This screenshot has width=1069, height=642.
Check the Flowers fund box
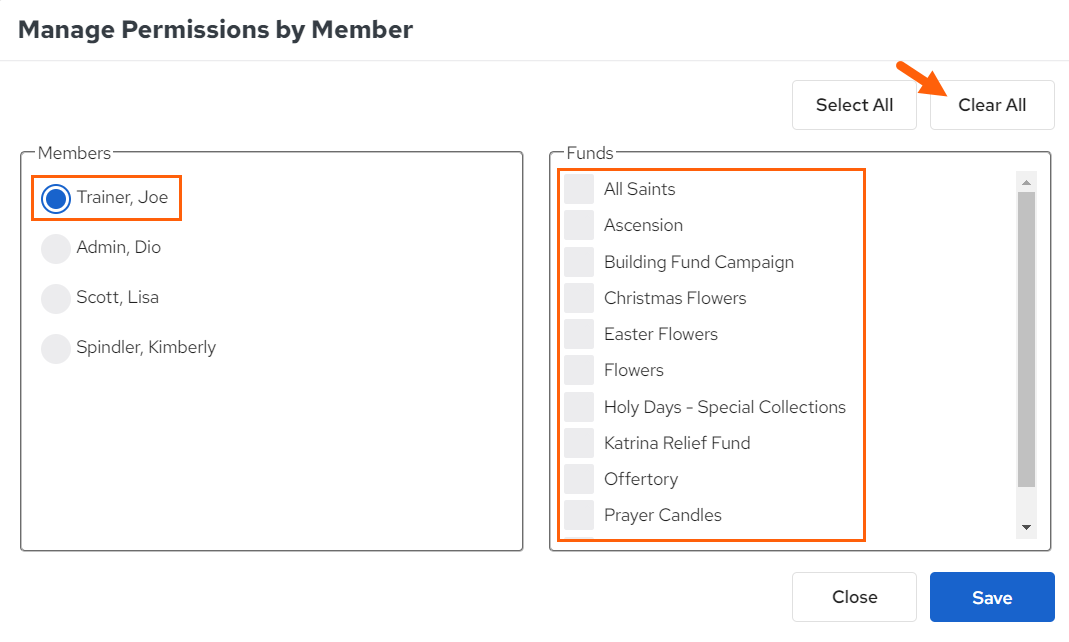579,370
